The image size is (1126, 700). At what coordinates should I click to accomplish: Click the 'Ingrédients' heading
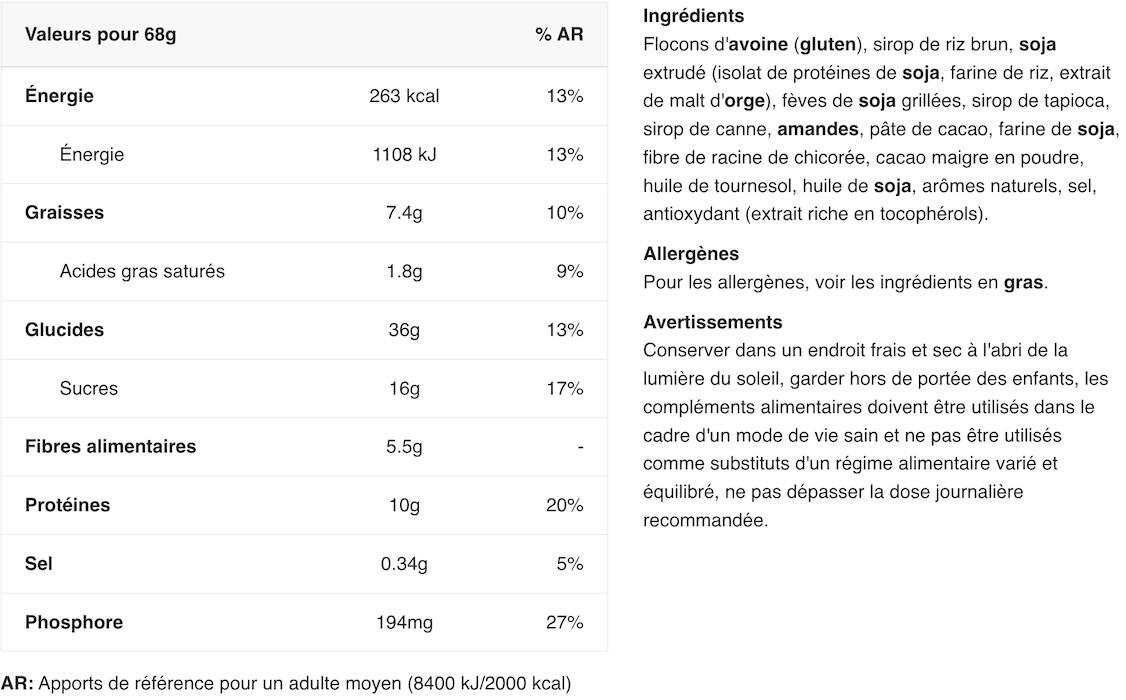coord(693,16)
